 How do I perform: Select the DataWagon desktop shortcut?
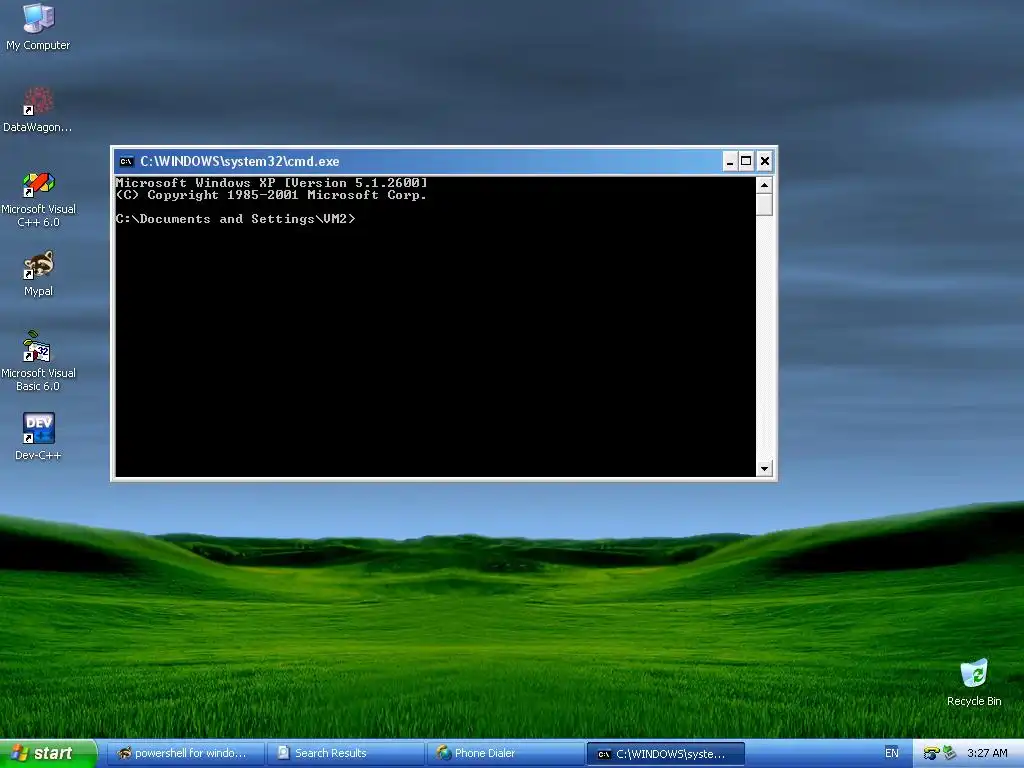[x=37, y=110]
